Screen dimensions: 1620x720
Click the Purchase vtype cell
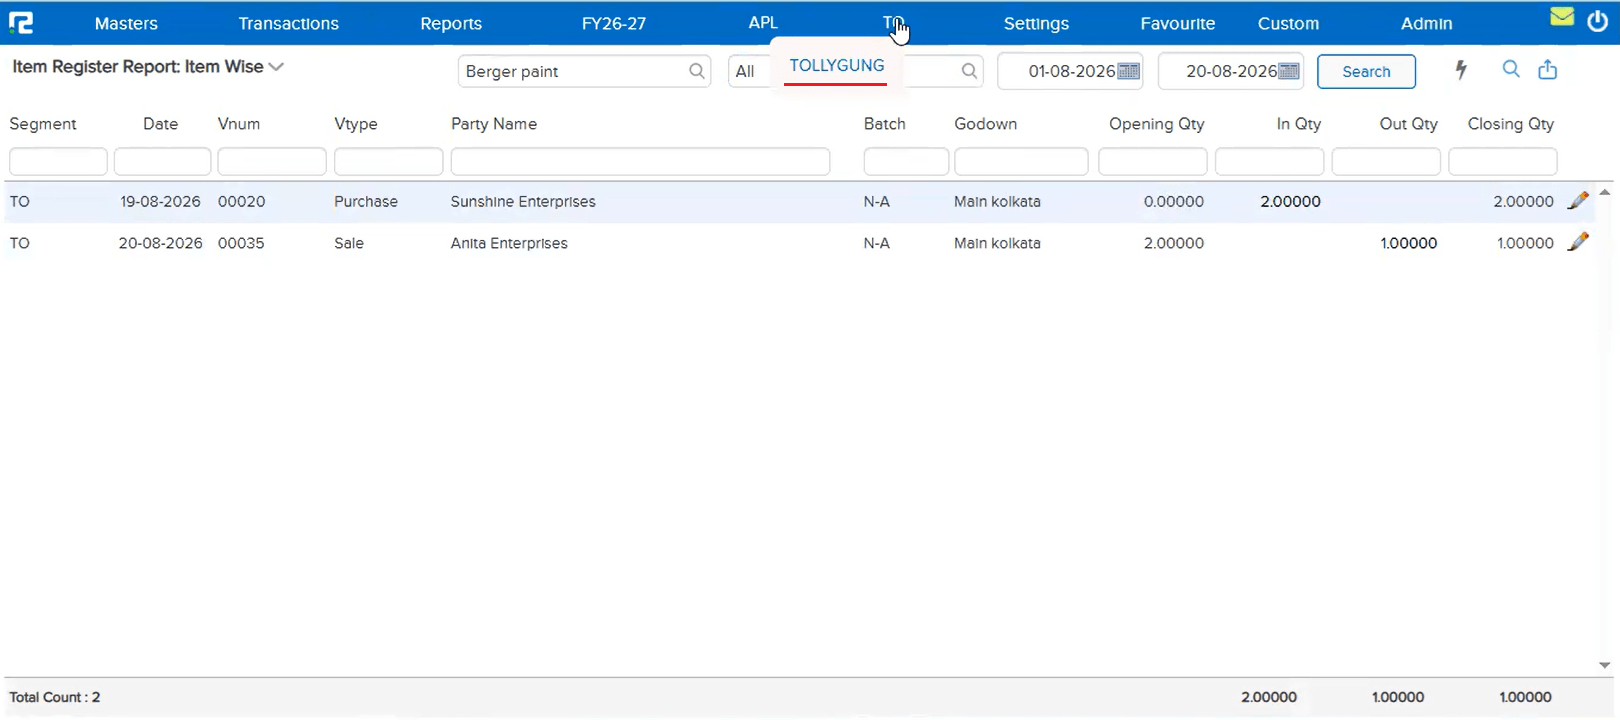tap(366, 201)
